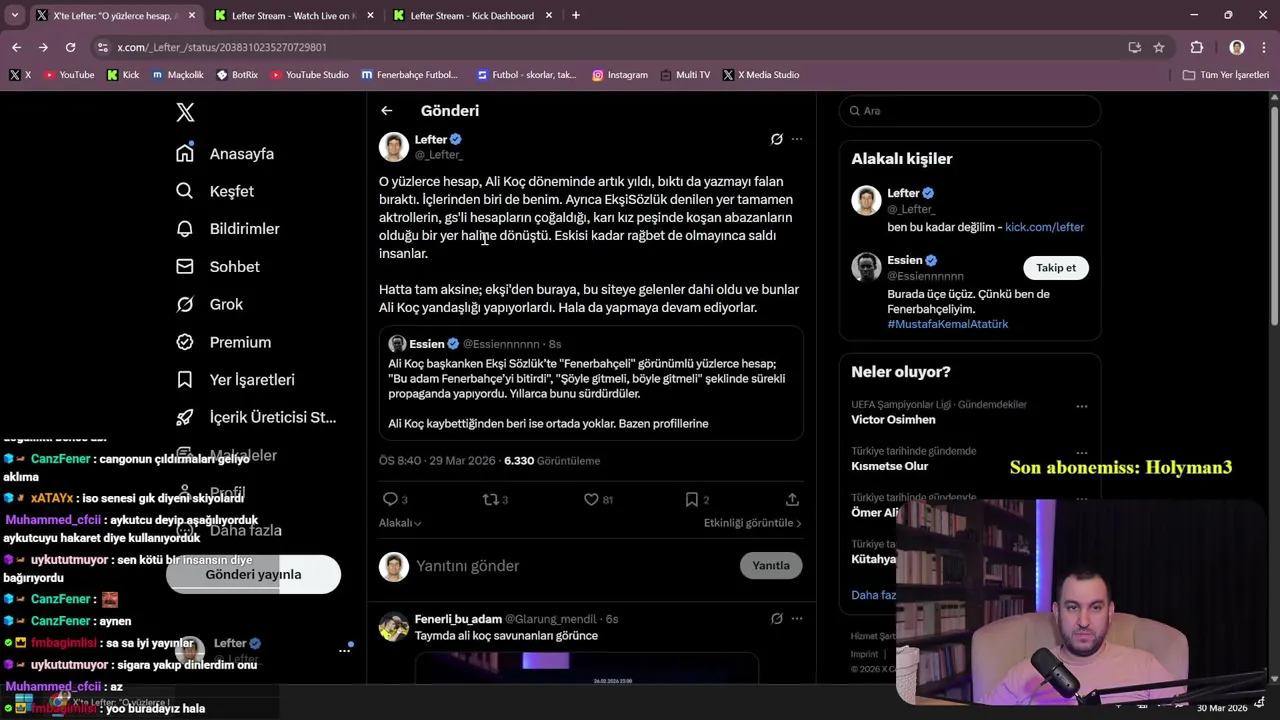
Task: Click Grok icon on Lefter's post
Action: [x=776, y=139]
